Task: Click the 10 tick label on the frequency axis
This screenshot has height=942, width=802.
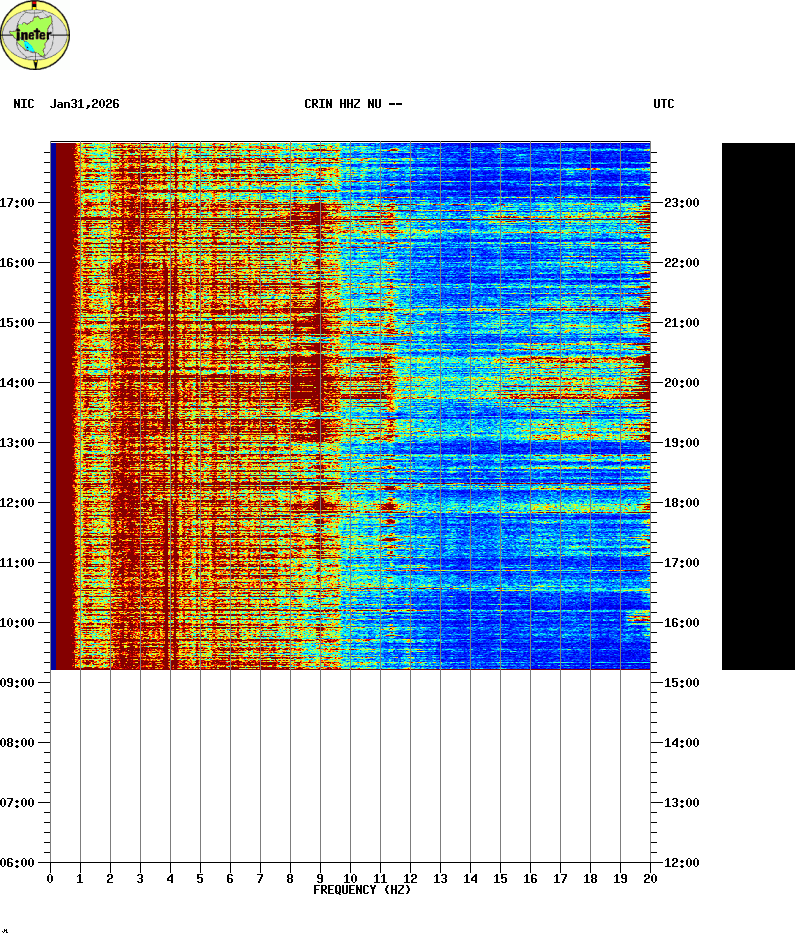Action: (x=350, y=879)
